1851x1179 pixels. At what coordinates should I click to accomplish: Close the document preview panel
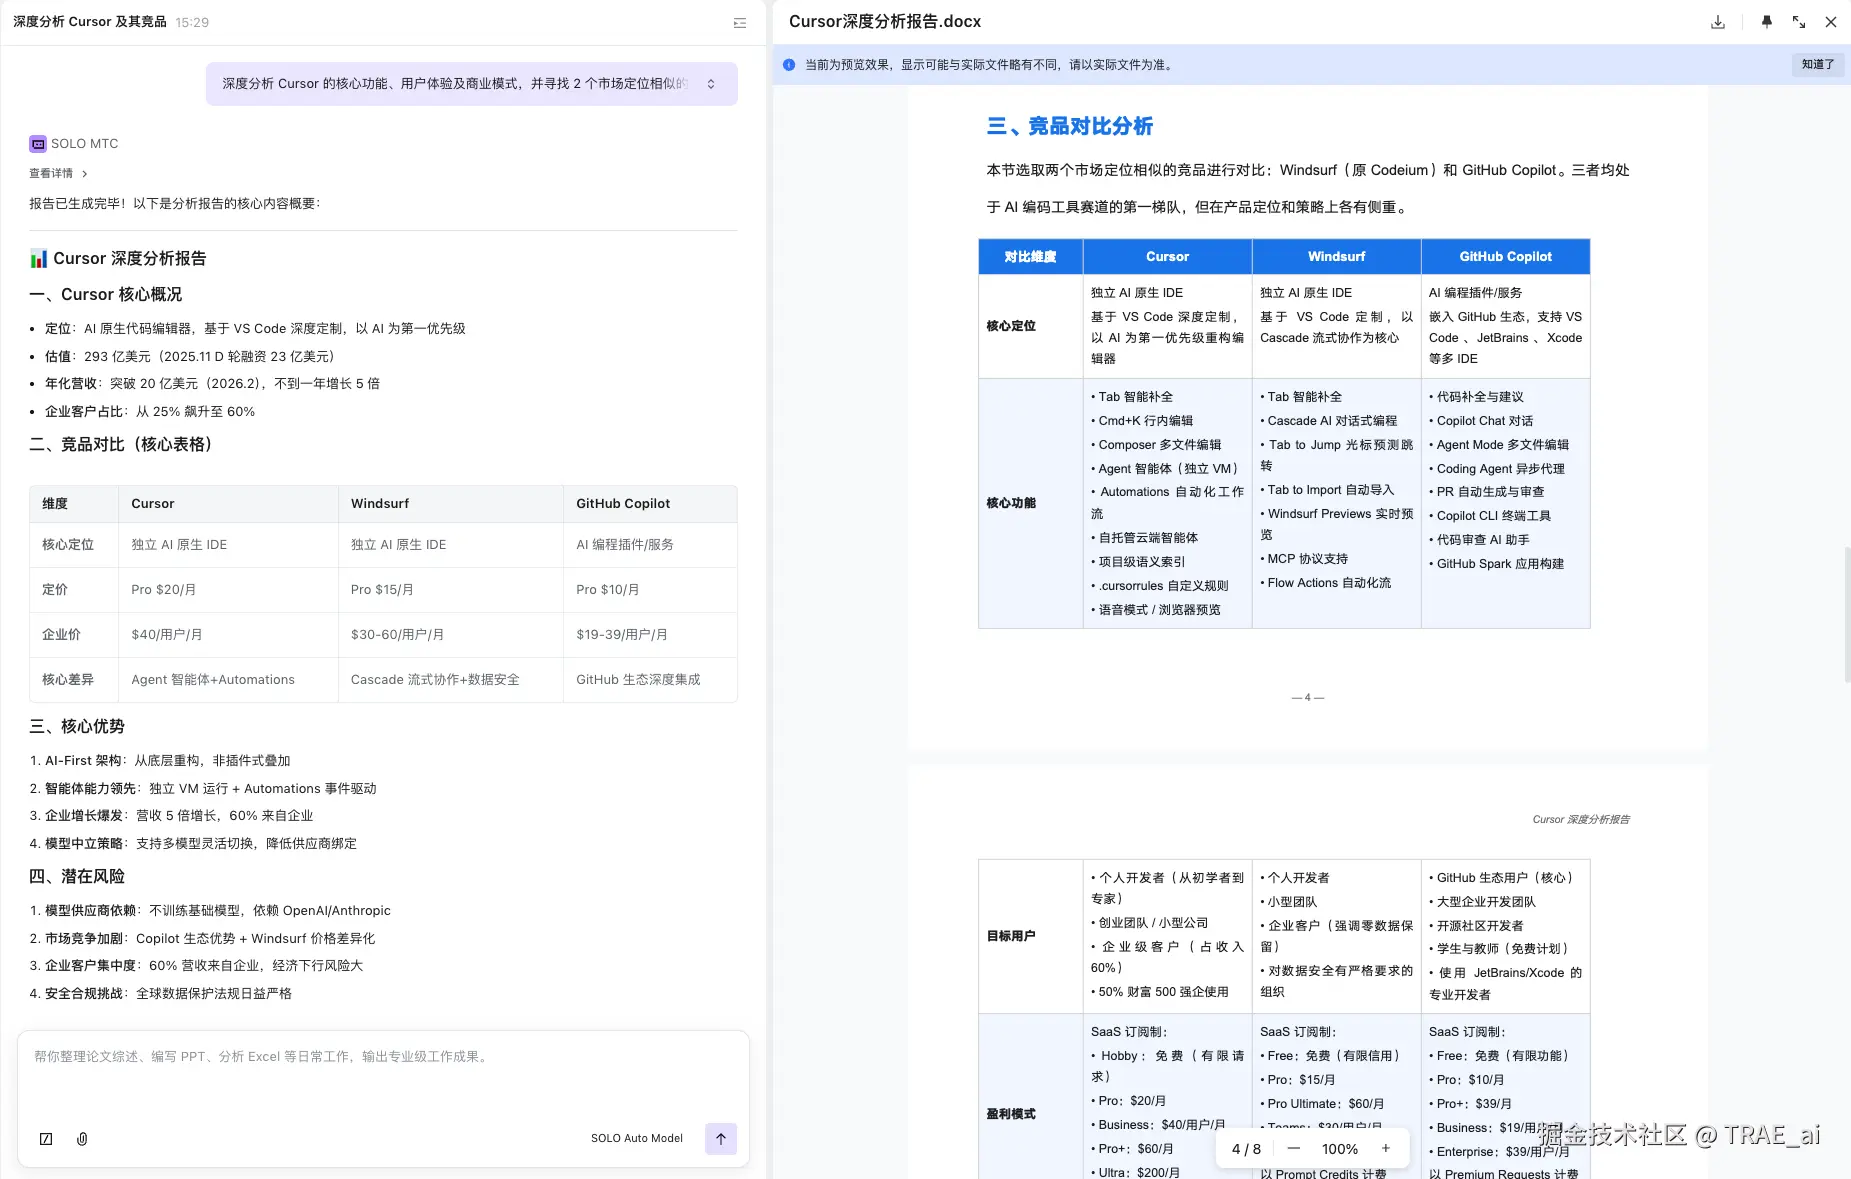coord(1831,22)
